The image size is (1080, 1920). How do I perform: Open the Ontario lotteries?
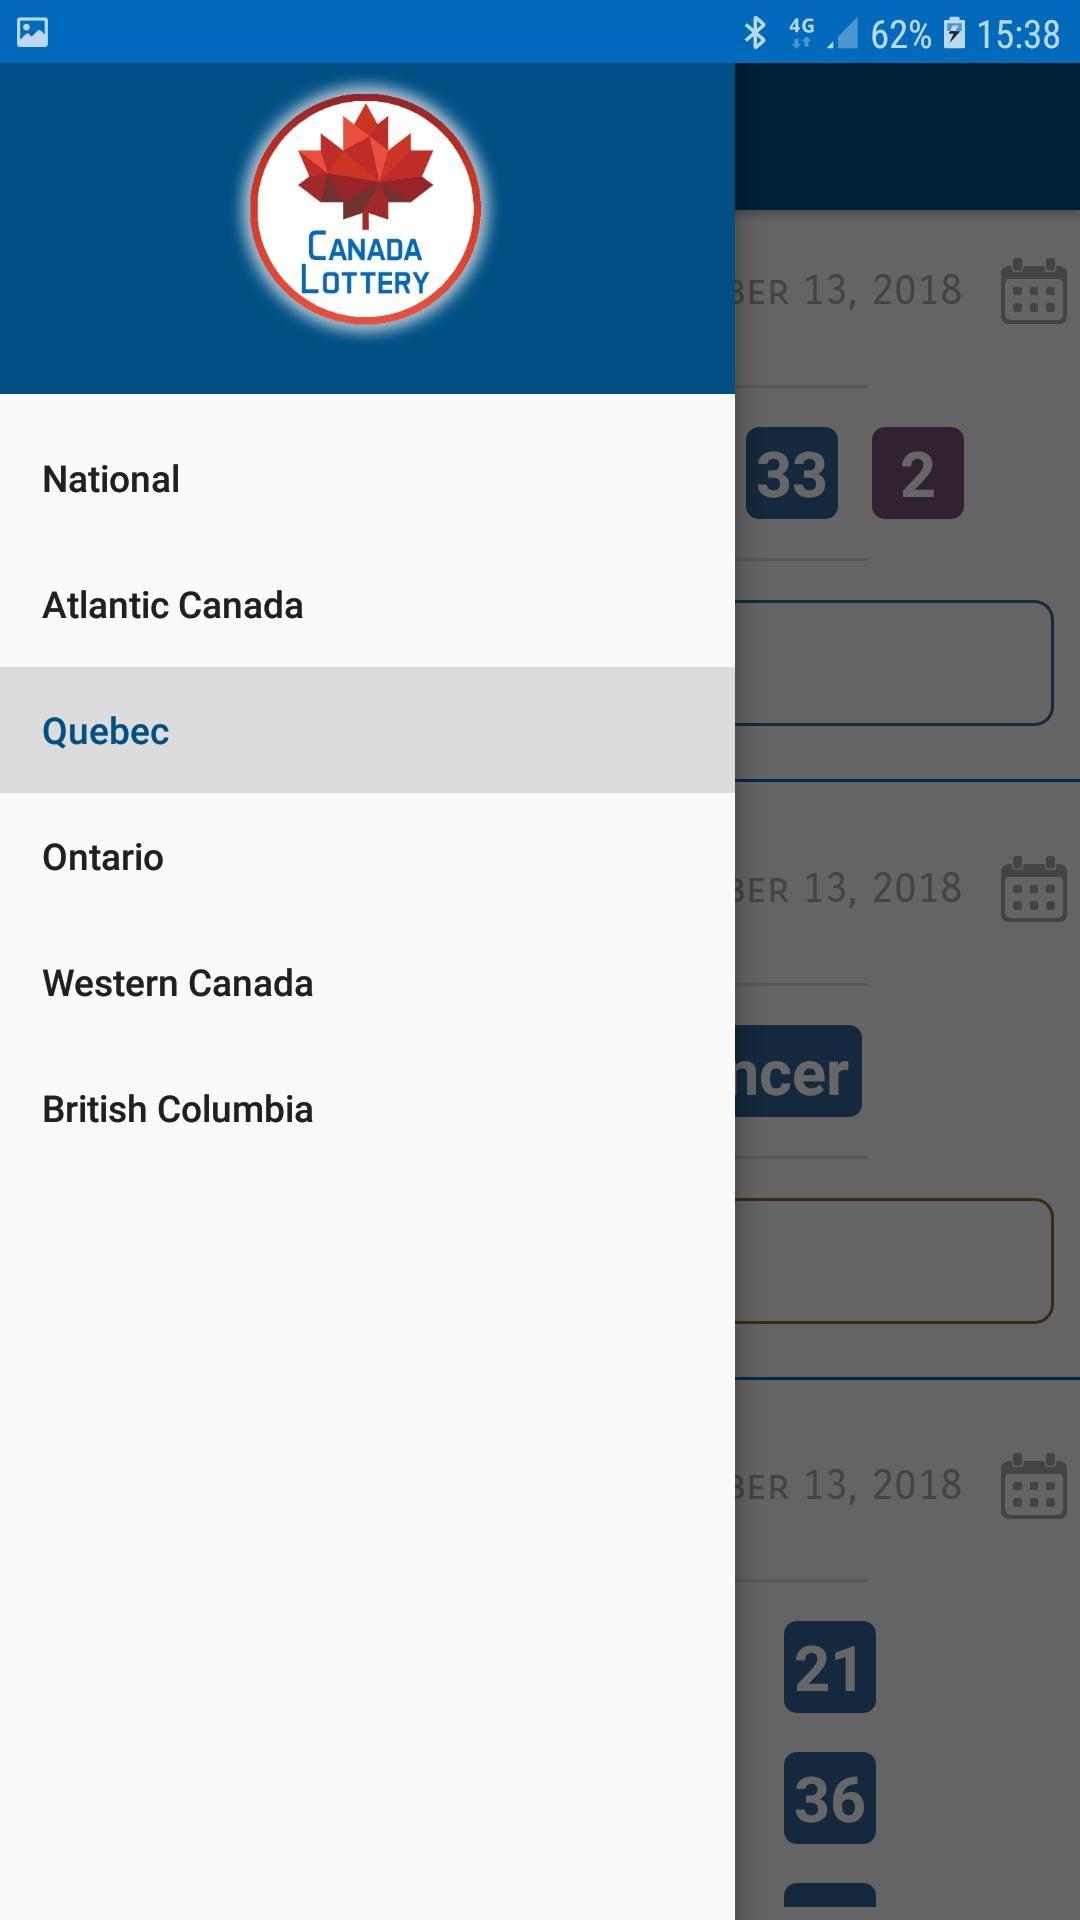tap(367, 857)
